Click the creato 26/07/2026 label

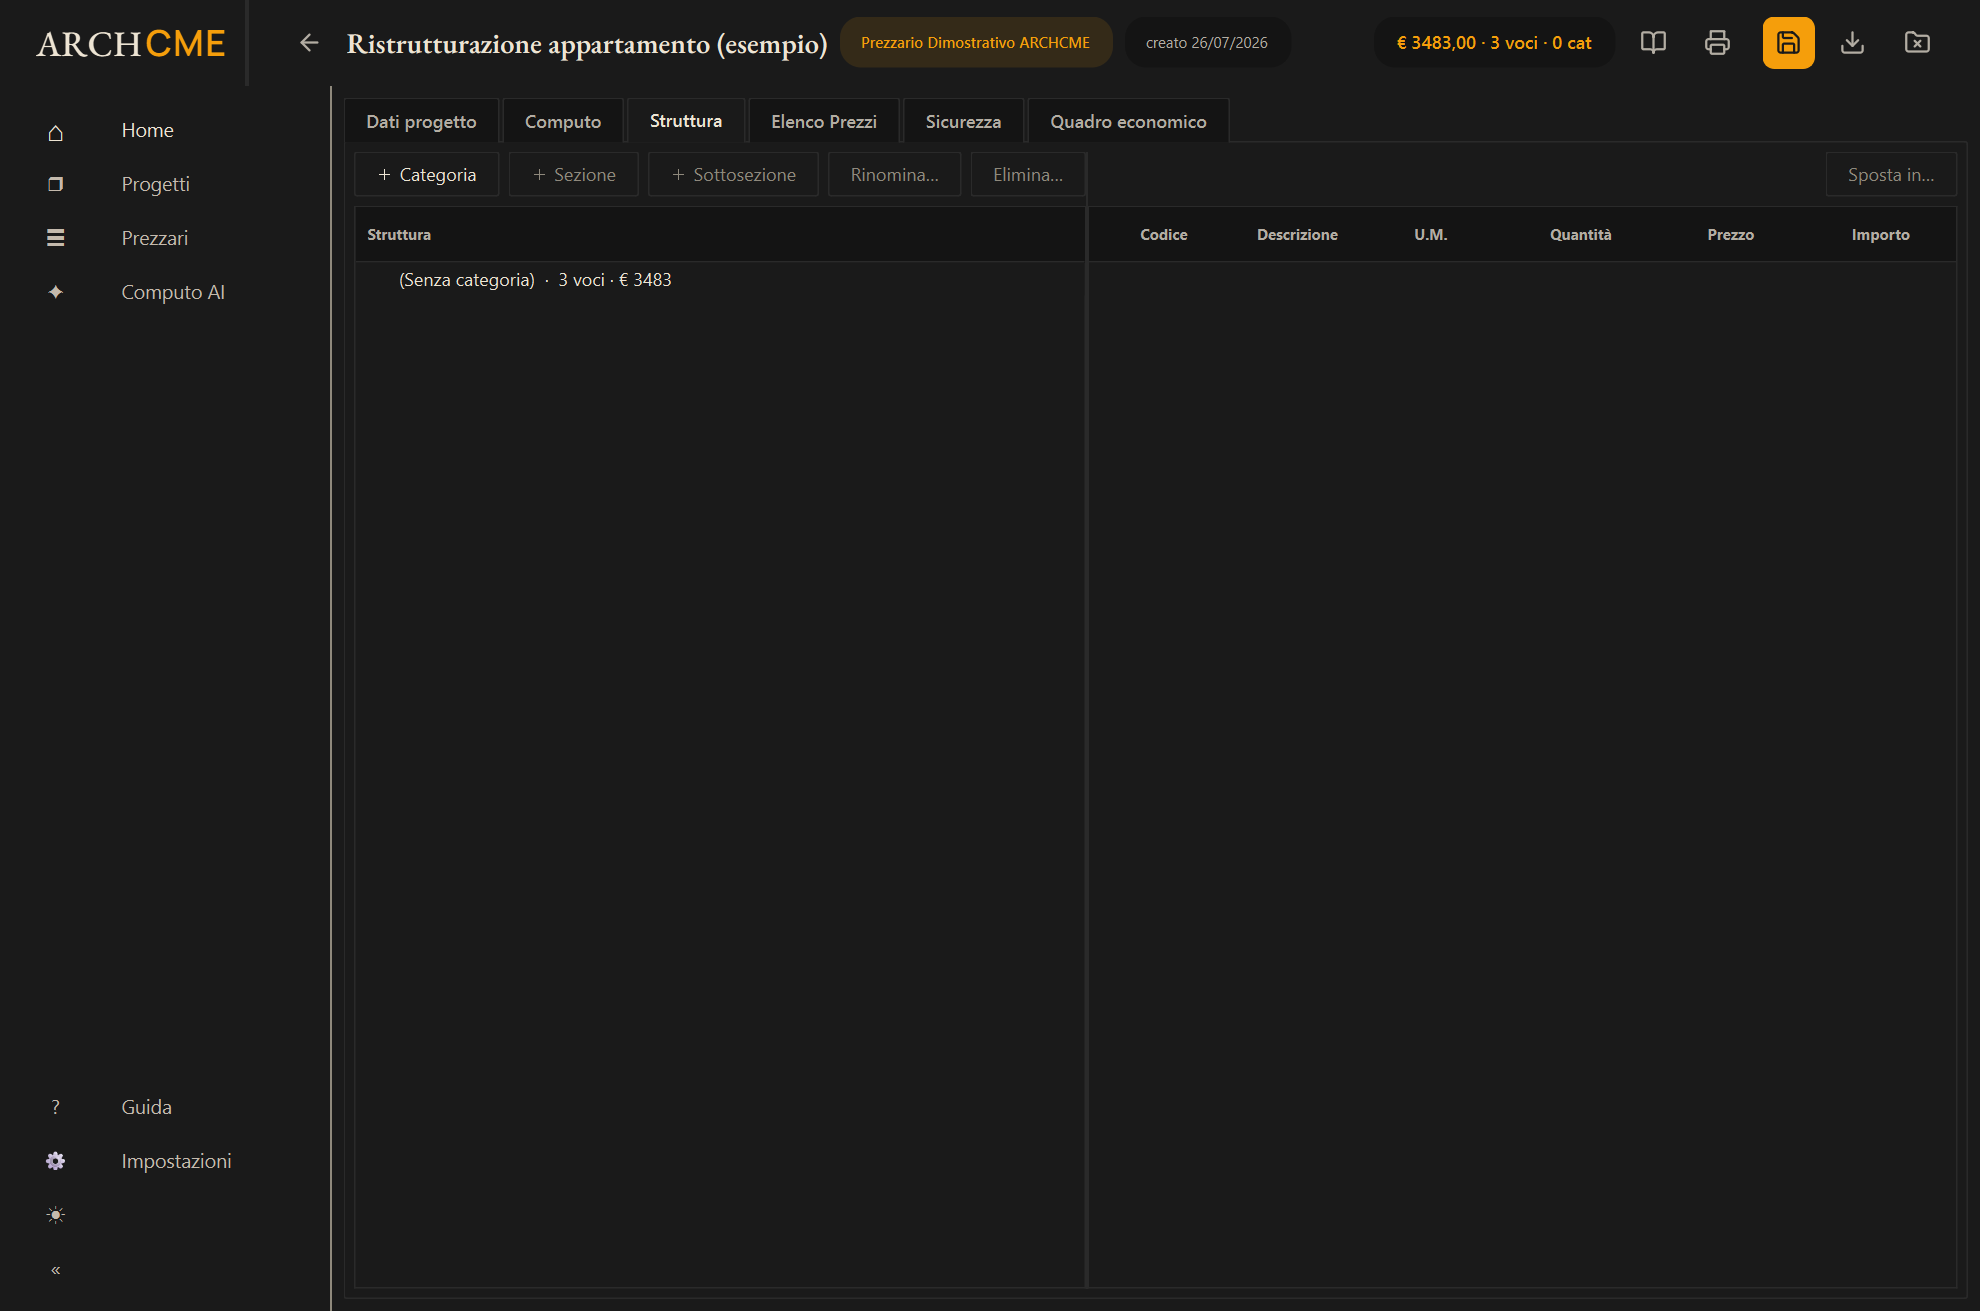point(1207,43)
